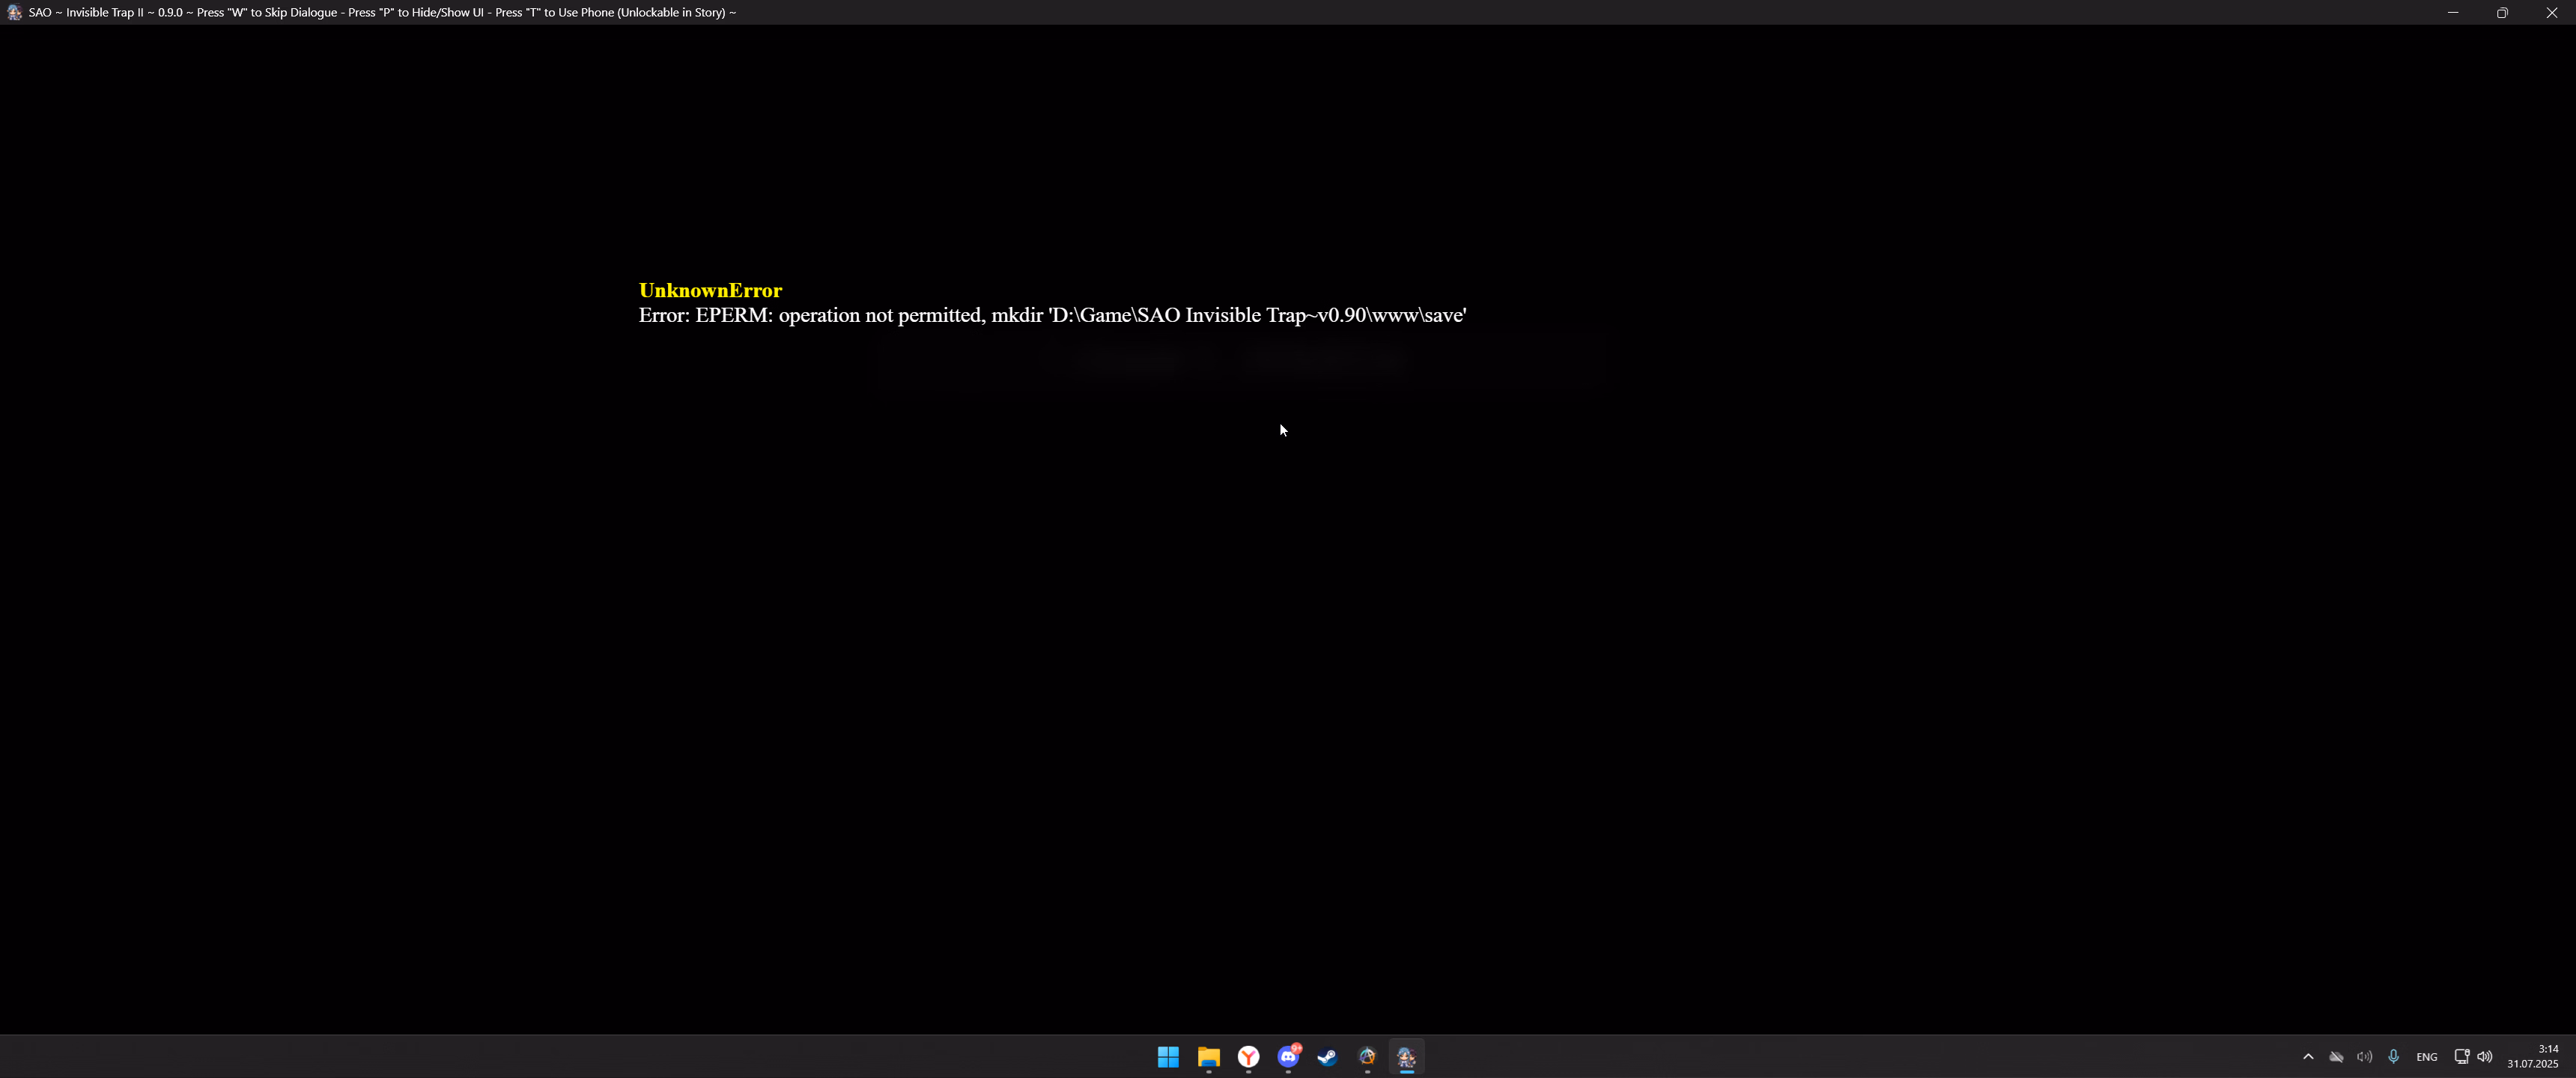Open the microphone tray icon
This screenshot has height=1078, width=2576.
(2393, 1057)
